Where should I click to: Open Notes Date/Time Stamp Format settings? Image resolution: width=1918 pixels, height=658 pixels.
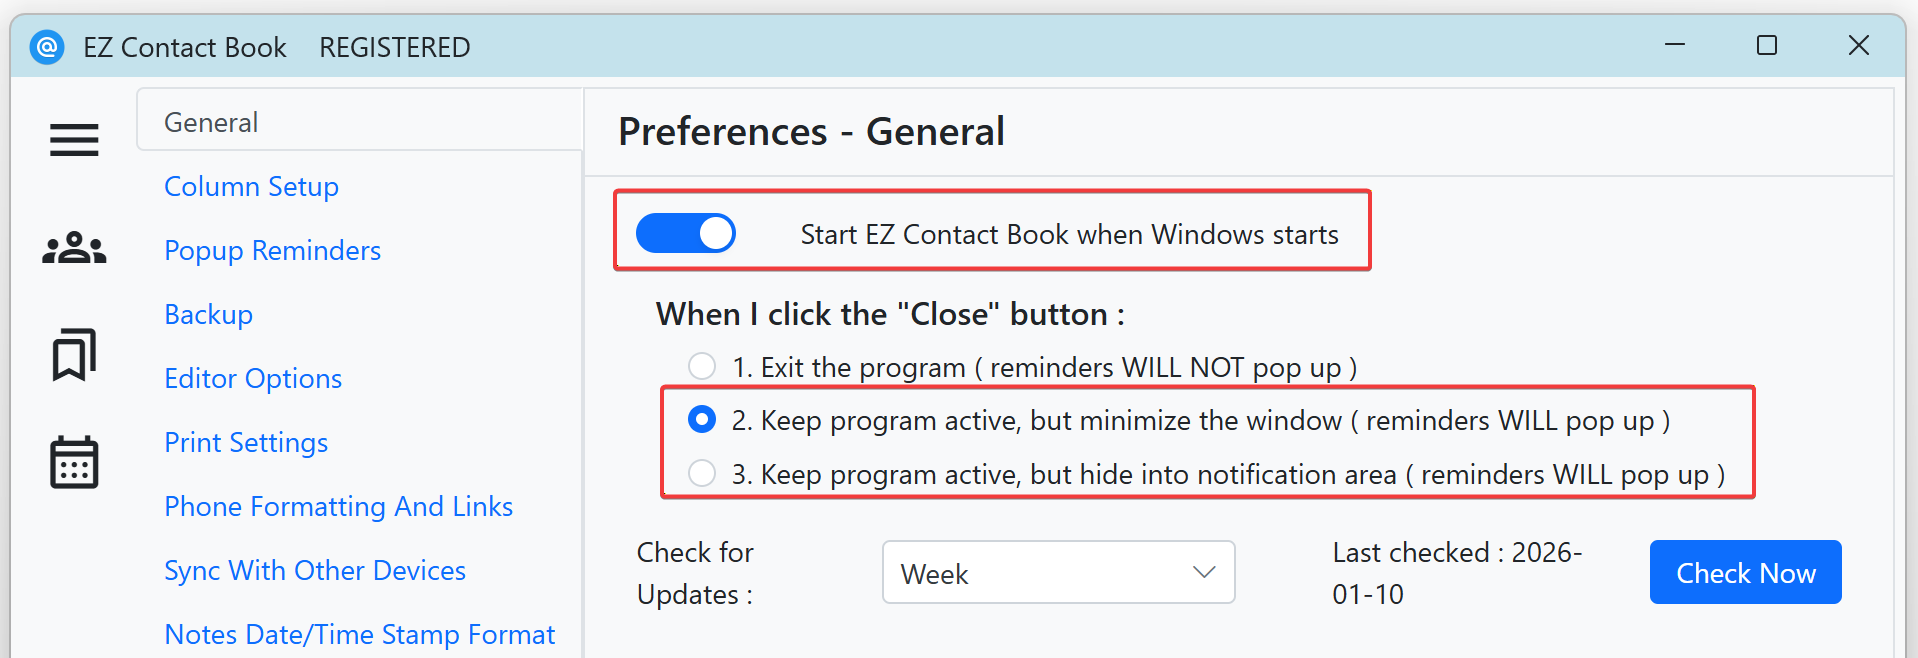point(359,633)
